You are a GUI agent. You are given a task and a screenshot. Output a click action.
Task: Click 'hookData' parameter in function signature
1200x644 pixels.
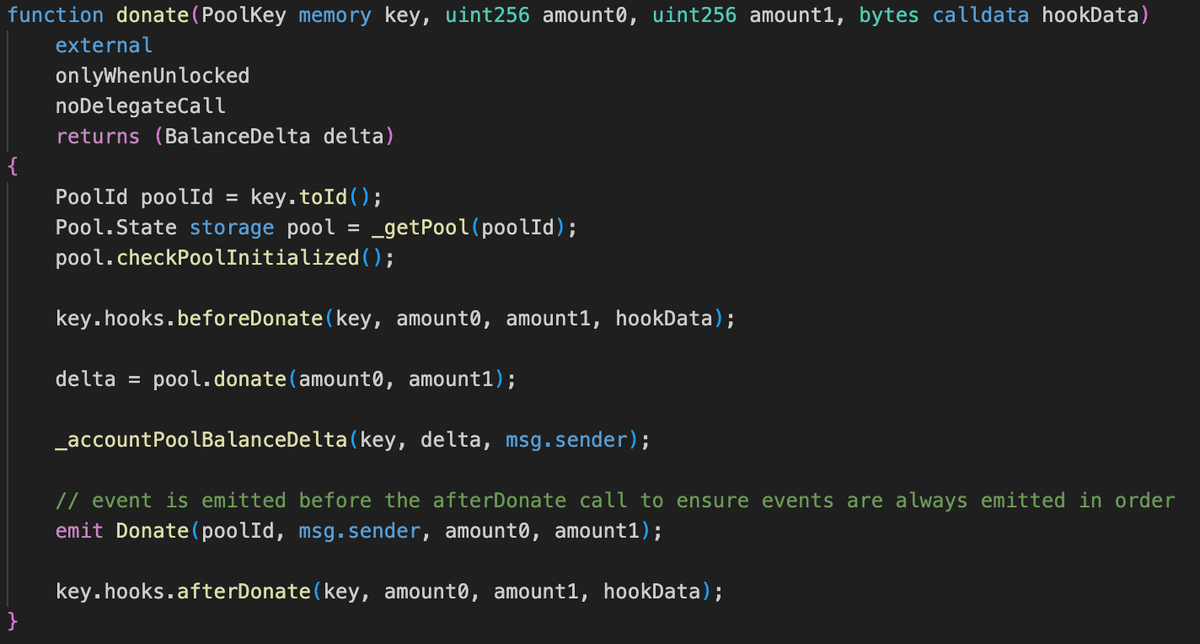1090,15
